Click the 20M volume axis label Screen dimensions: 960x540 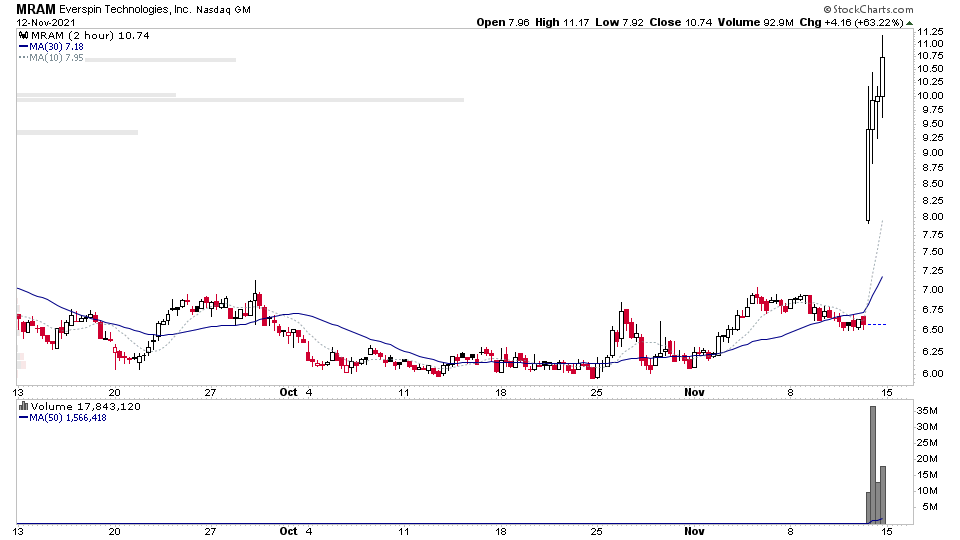[927, 459]
